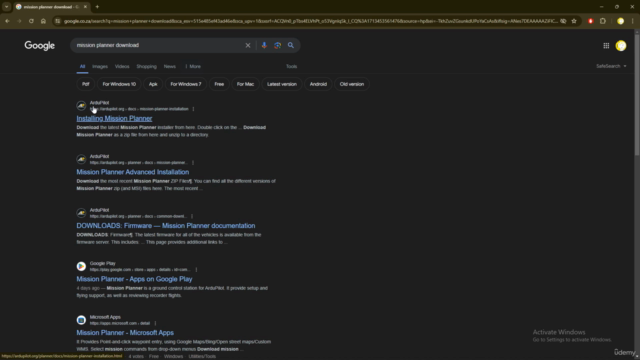Viewport: 640px width, 360px height.
Task: Apply the Old version chip
Action: pos(351,84)
